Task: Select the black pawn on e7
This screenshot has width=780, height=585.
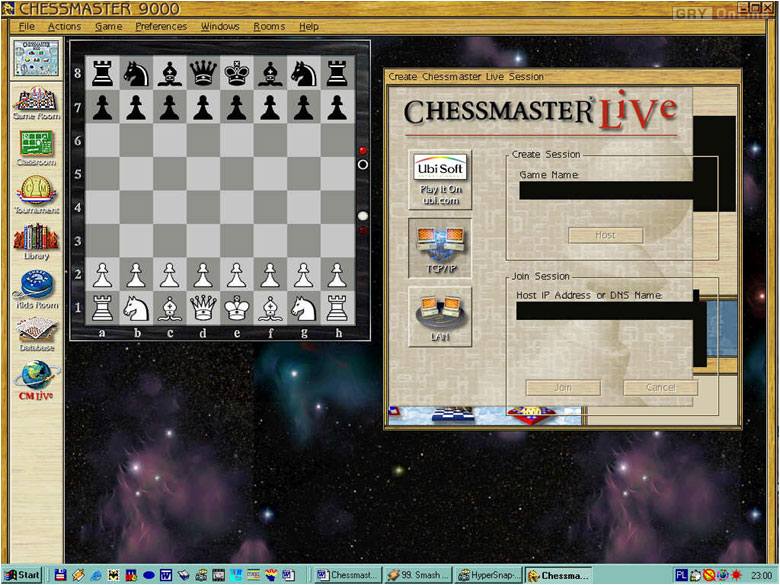Action: click(237, 107)
